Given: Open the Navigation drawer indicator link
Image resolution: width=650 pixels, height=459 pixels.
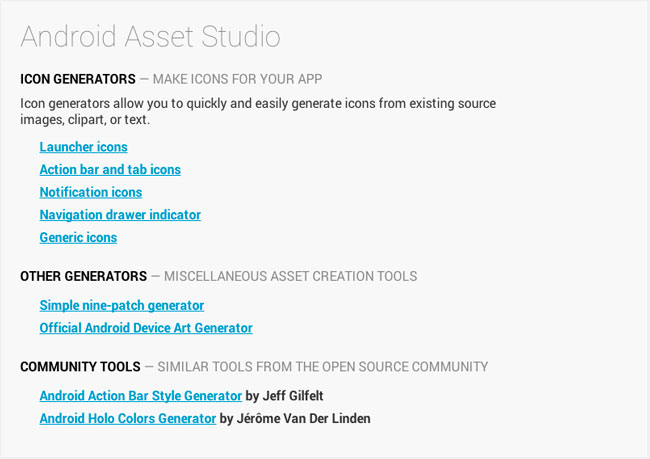Looking at the screenshot, I should click(120, 215).
